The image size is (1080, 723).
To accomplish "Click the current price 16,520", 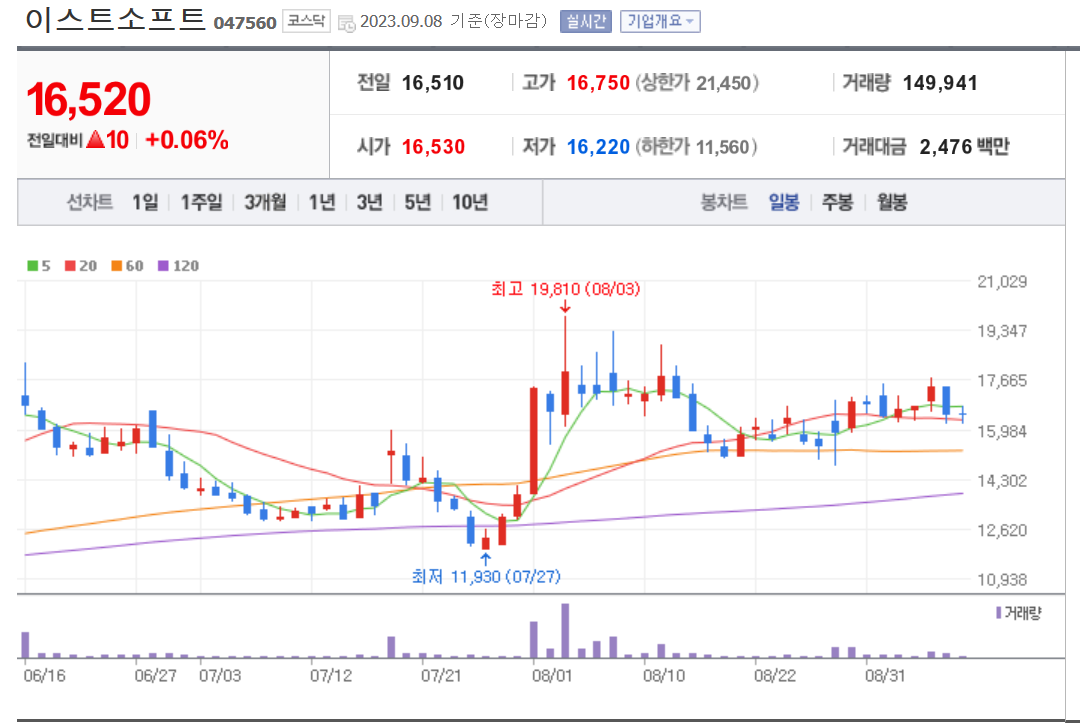I will click(88, 99).
